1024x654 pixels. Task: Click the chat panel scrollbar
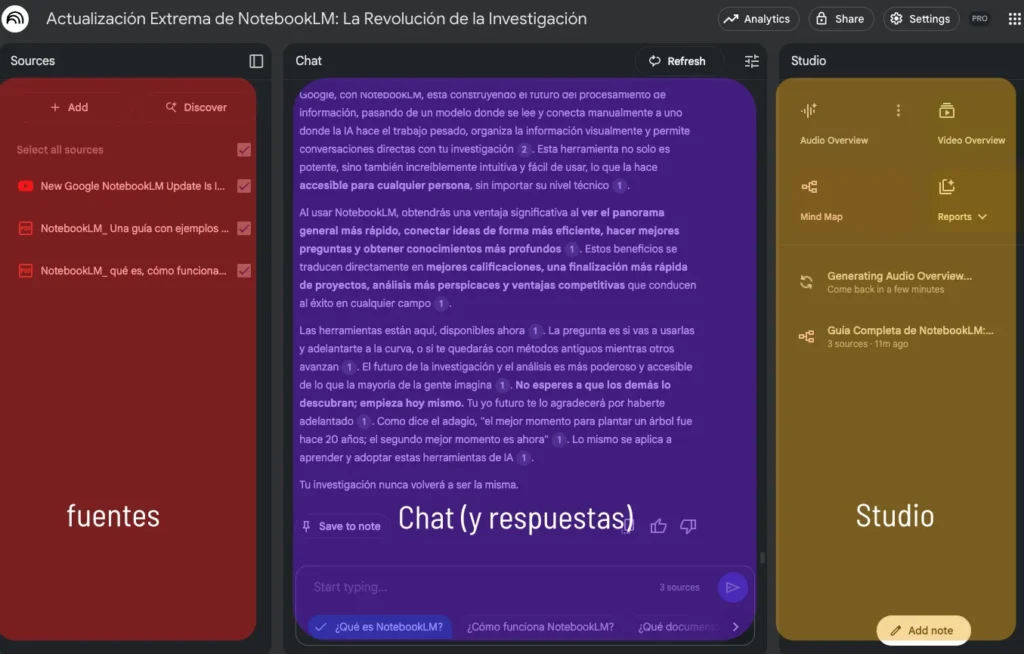761,558
